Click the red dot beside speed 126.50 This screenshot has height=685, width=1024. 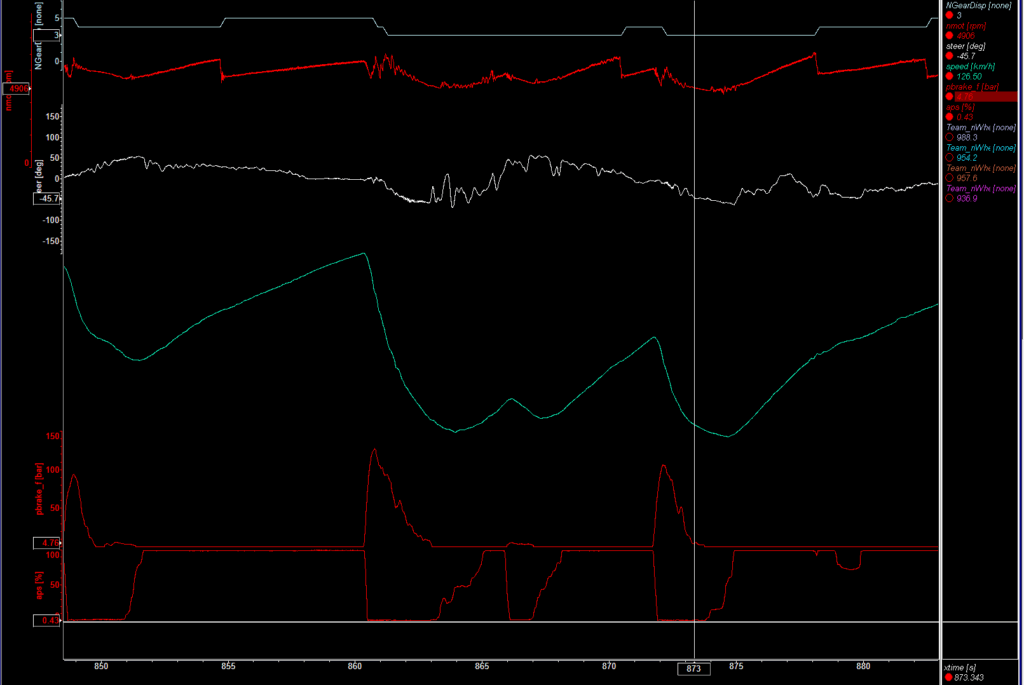(949, 76)
